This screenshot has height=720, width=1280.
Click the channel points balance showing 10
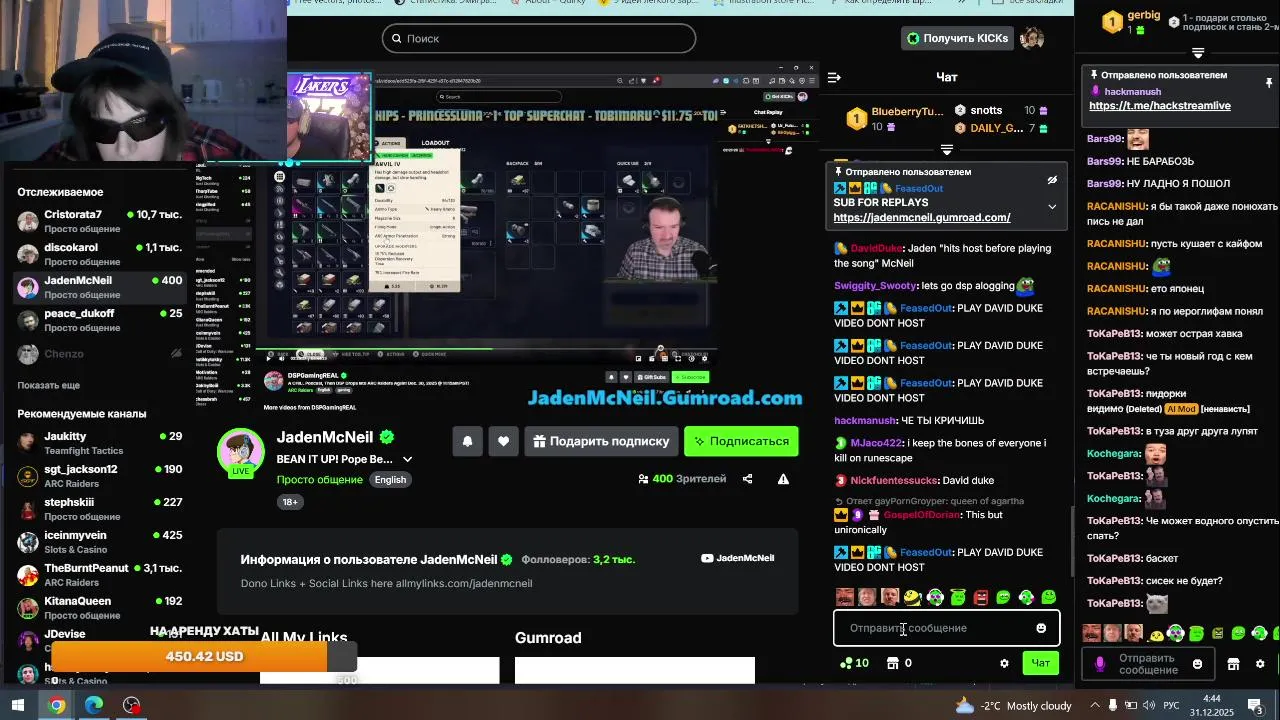854,663
